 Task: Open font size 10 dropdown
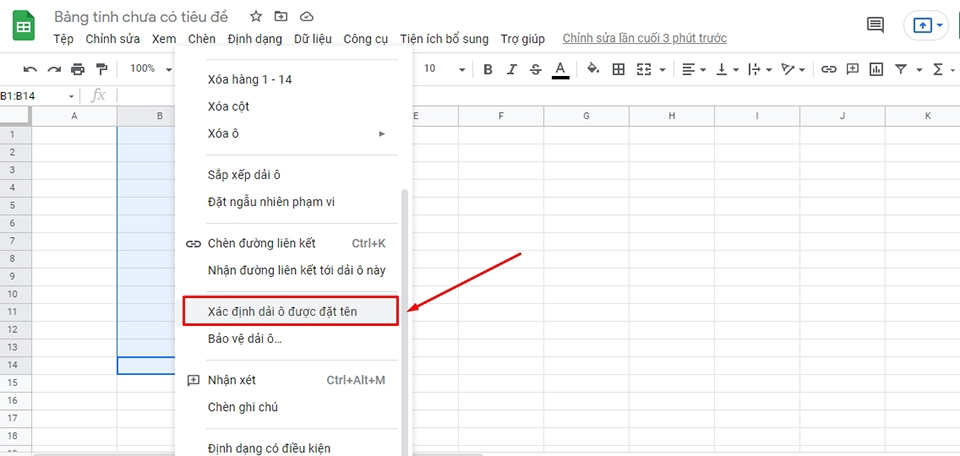click(x=444, y=69)
